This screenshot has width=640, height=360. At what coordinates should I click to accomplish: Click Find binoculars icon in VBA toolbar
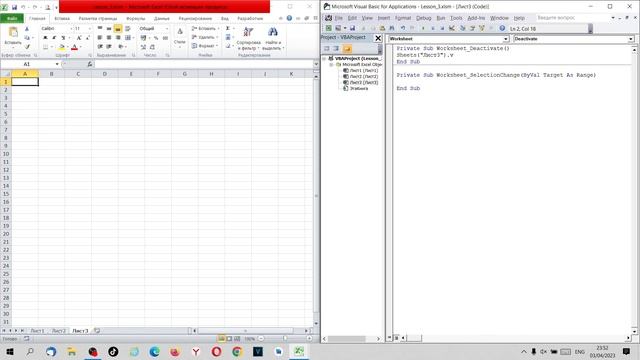[392, 28]
